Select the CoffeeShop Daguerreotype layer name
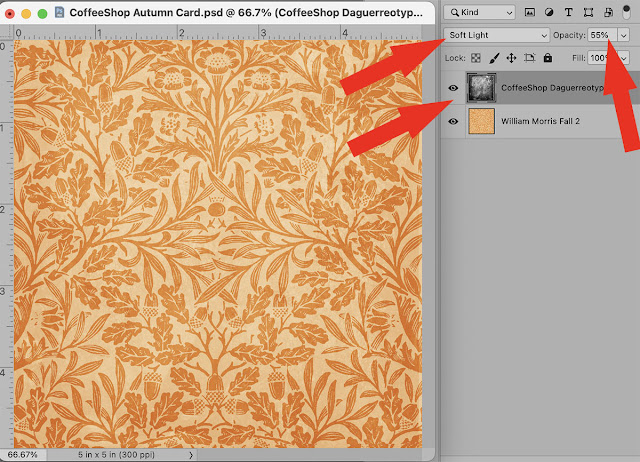Screen dimensions: 640x462 (552, 88)
